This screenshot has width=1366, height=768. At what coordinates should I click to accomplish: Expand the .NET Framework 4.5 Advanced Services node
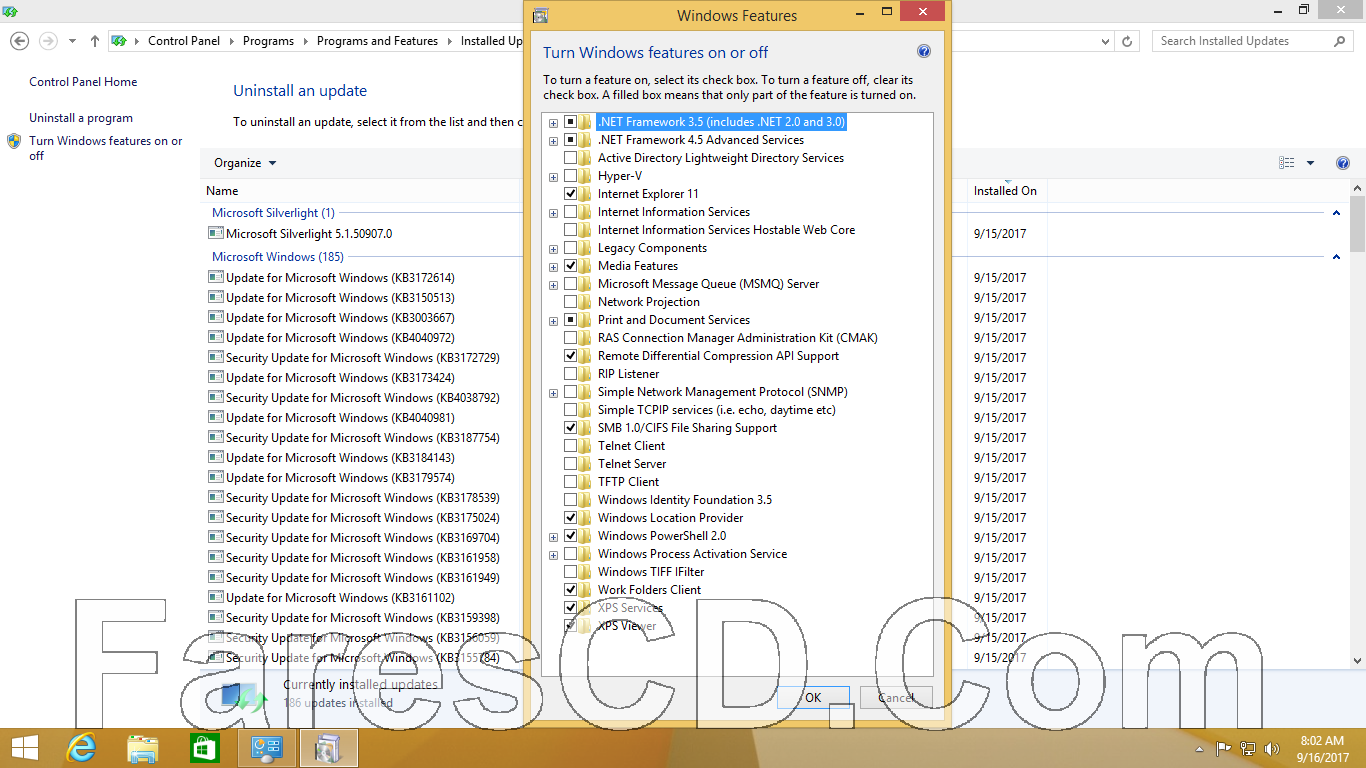pyautogui.click(x=553, y=140)
